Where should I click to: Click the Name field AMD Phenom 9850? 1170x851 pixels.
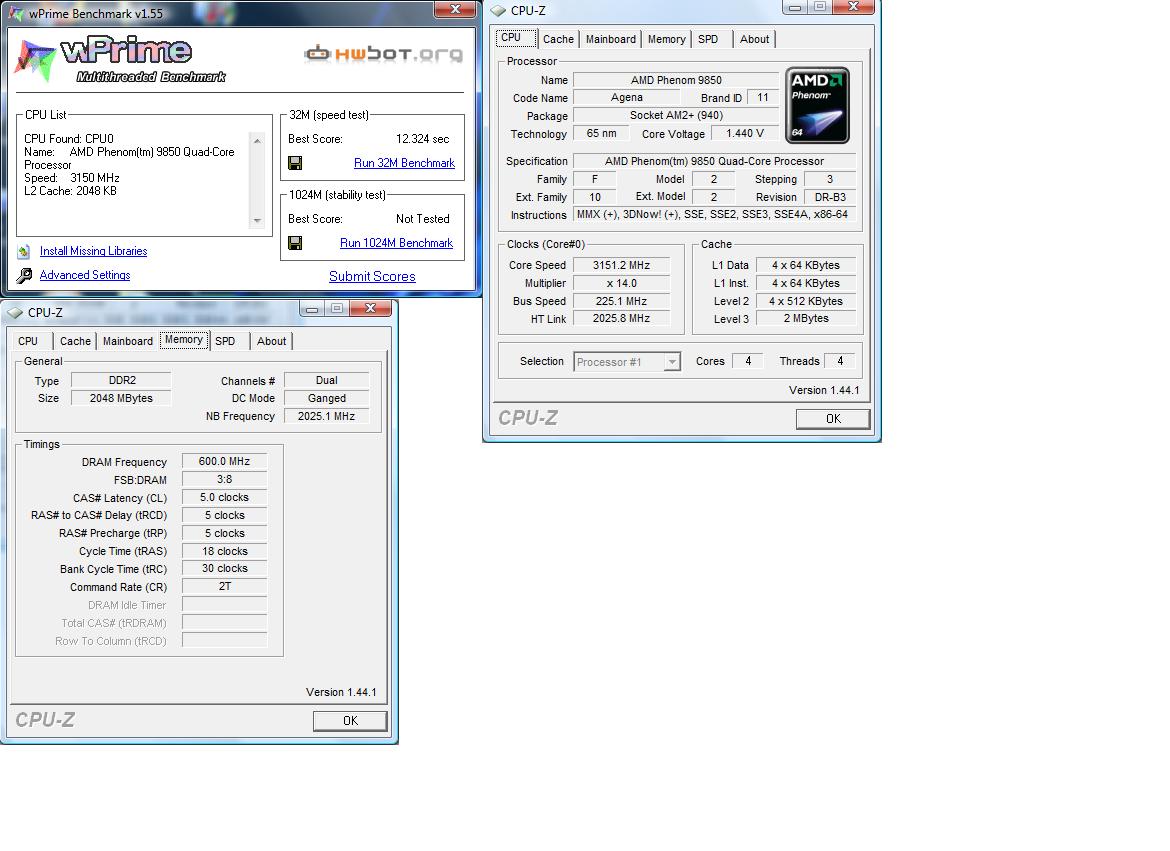676,80
